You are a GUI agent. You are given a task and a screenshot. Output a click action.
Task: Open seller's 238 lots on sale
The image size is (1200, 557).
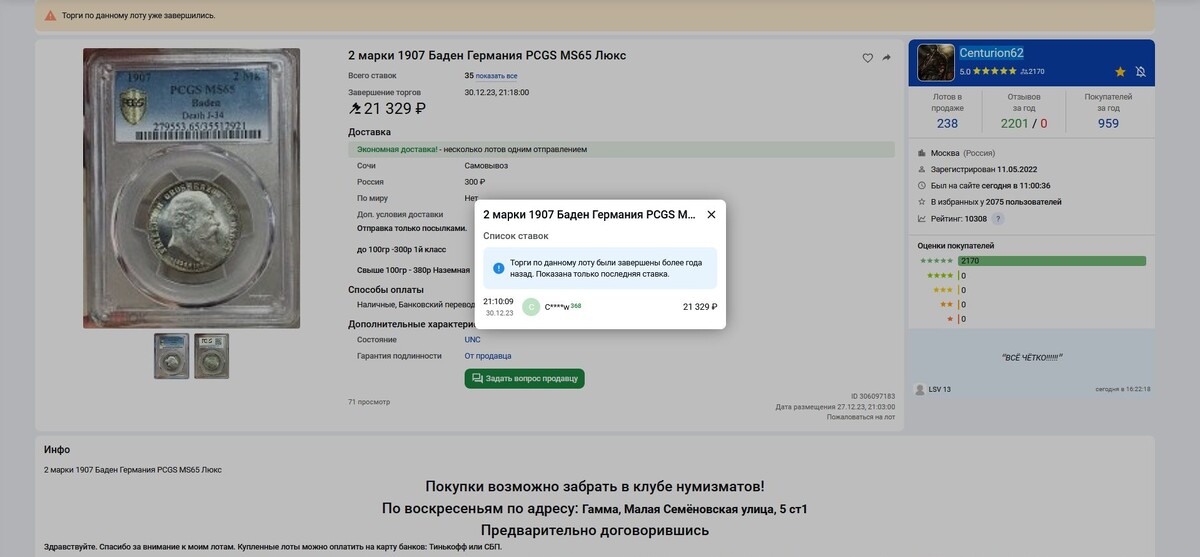pos(947,124)
